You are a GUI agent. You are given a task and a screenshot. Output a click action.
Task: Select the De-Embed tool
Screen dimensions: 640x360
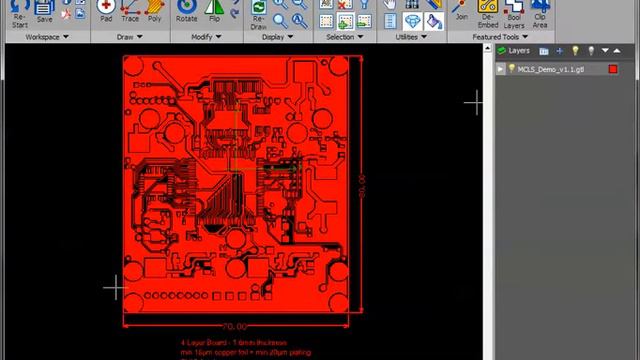coord(488,15)
